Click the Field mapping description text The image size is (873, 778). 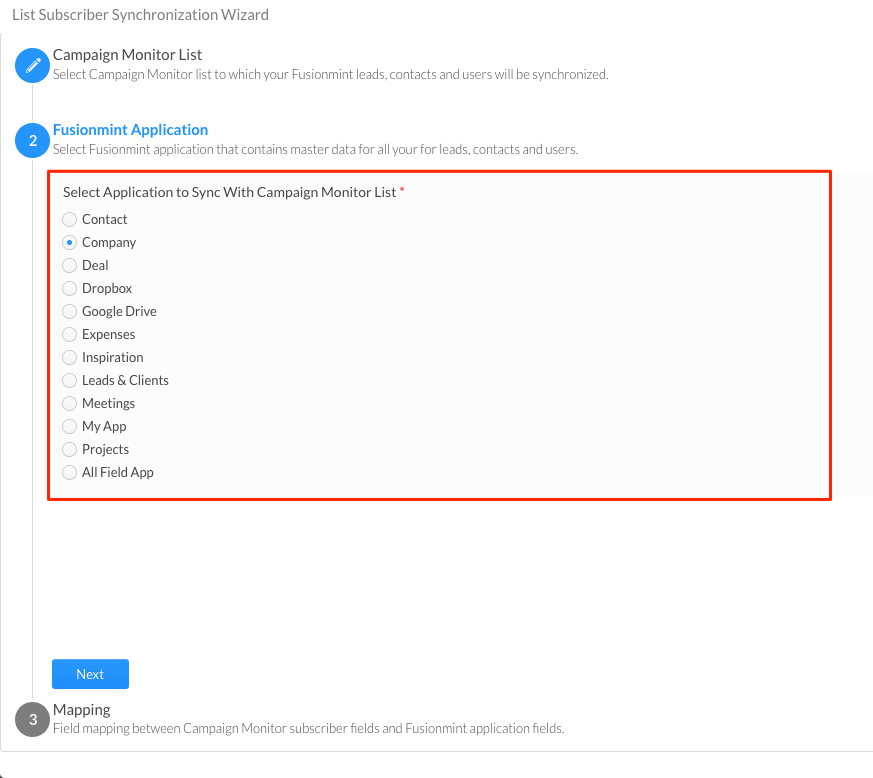pyautogui.click(x=308, y=728)
